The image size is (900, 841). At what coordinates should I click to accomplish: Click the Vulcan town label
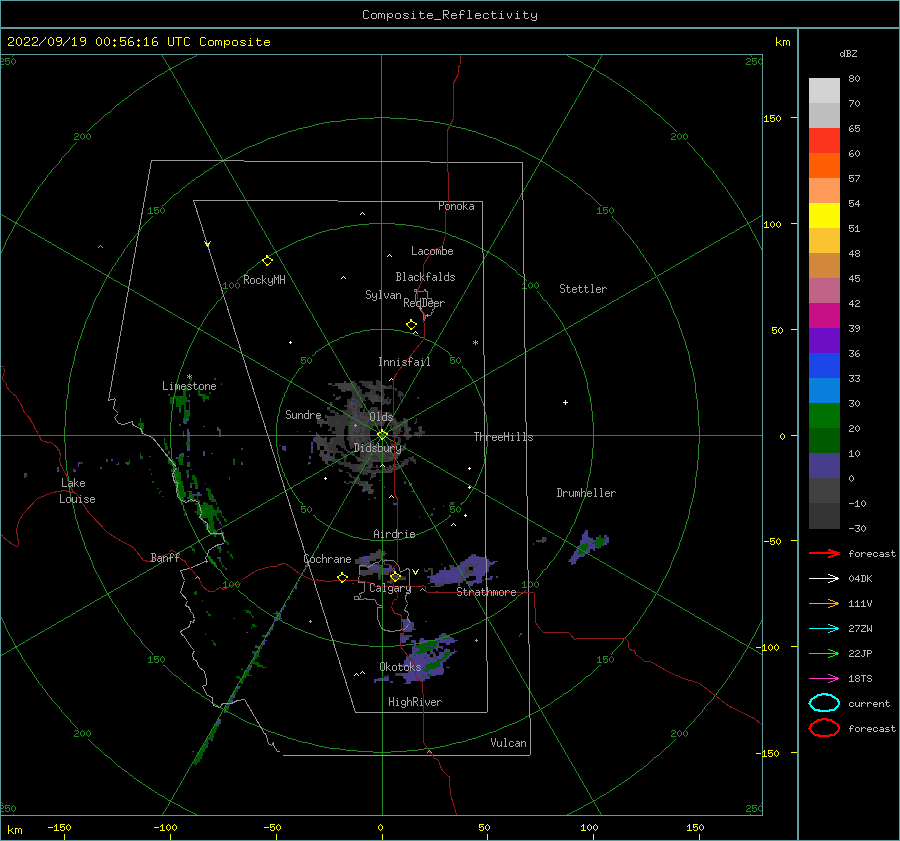508,743
